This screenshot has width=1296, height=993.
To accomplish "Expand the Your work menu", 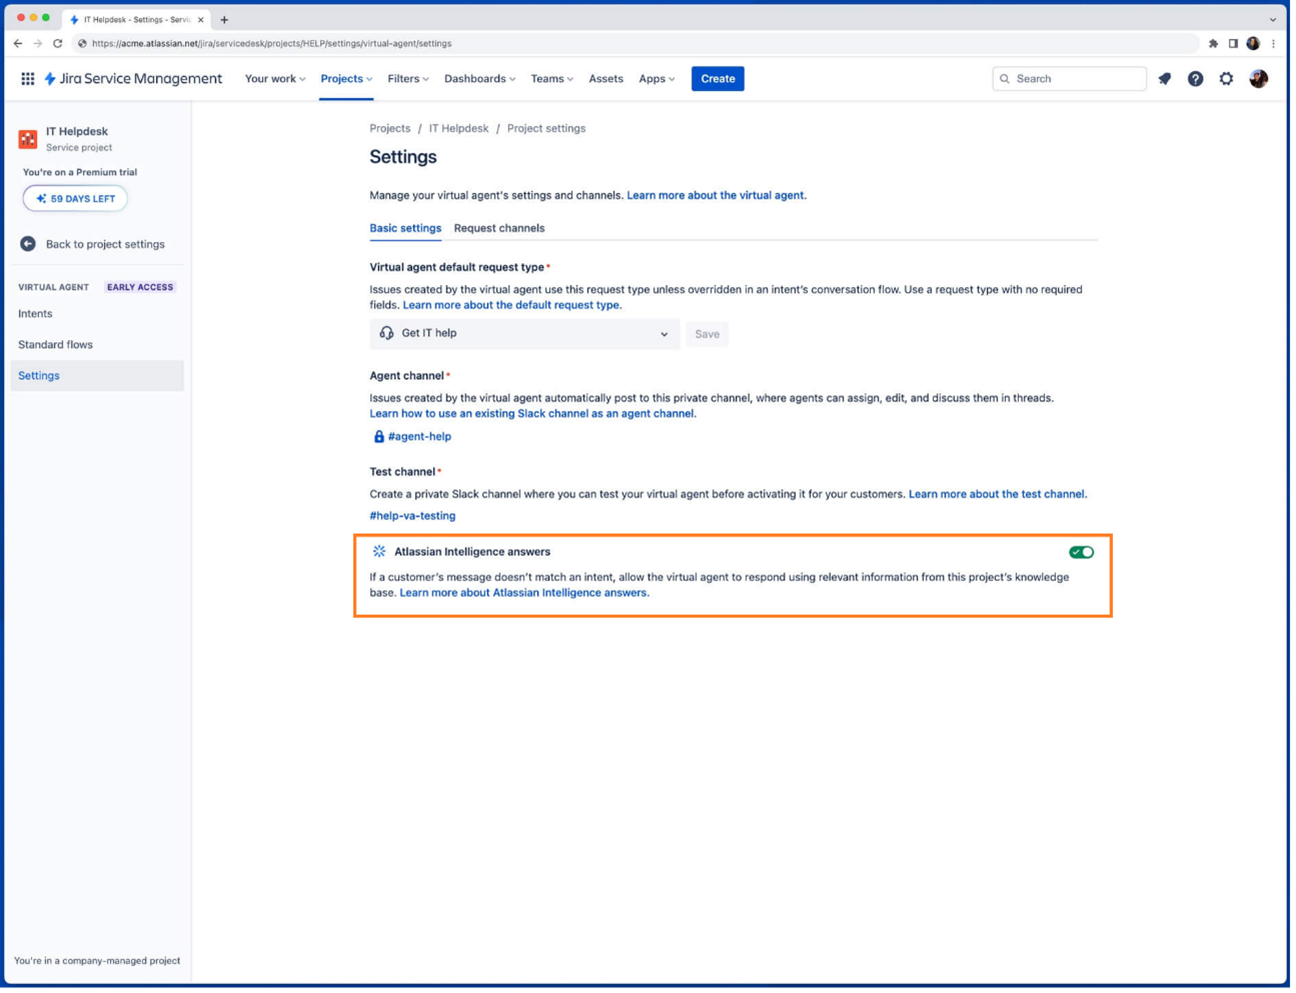I will click(x=276, y=79).
